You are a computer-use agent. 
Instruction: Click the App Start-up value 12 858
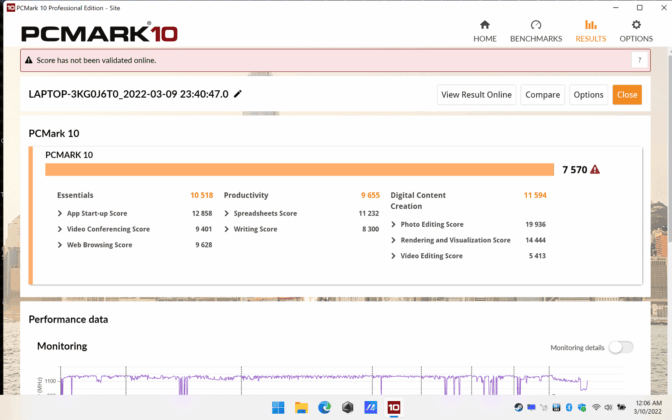tap(202, 213)
